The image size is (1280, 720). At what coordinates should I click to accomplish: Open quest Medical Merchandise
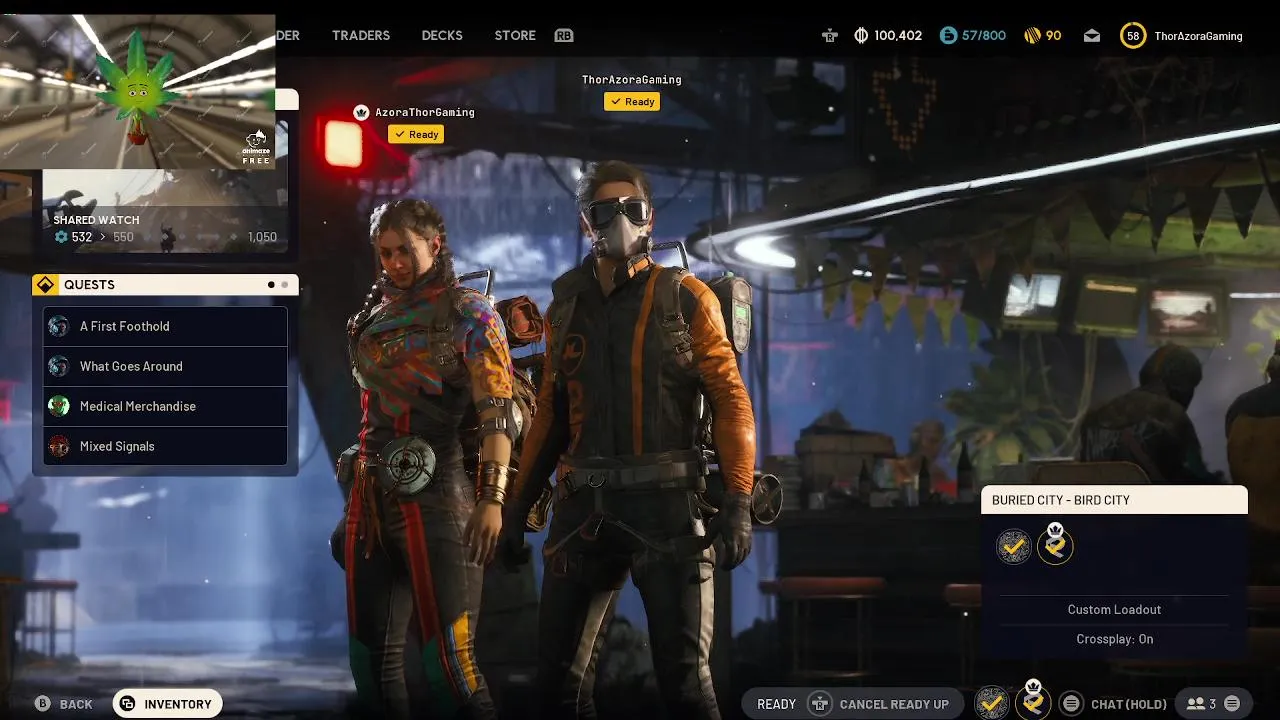point(165,406)
